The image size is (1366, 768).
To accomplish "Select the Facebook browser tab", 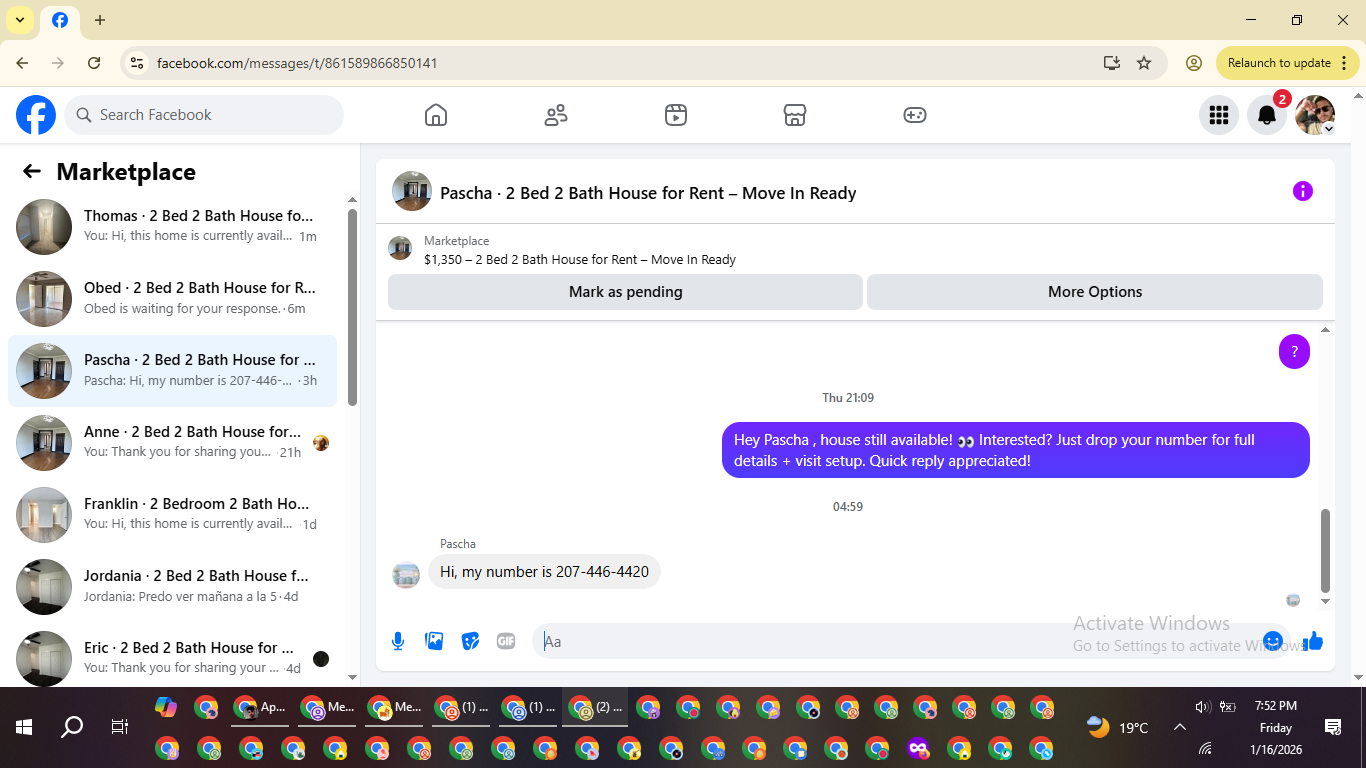I will point(59,21).
